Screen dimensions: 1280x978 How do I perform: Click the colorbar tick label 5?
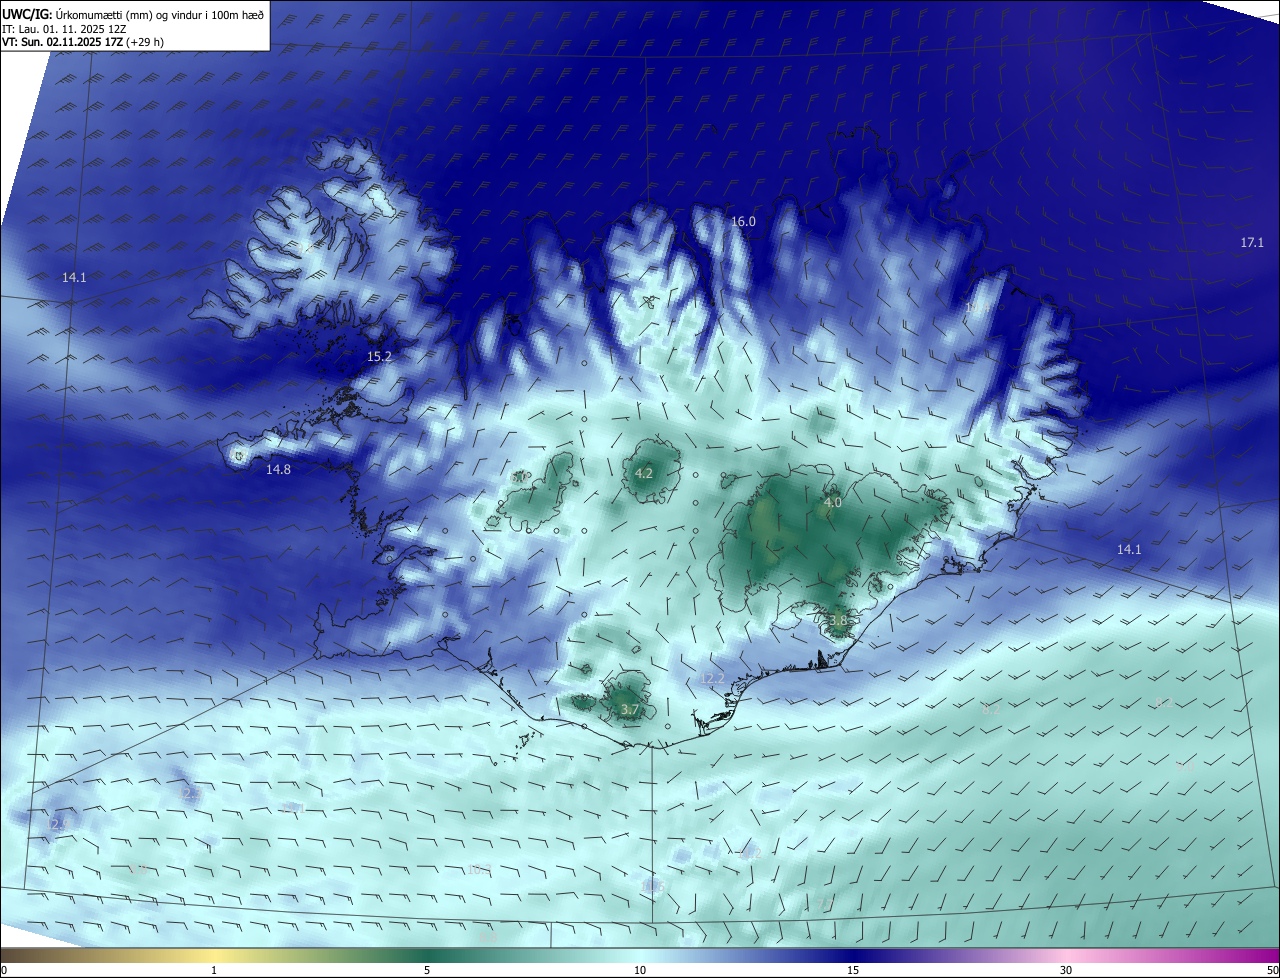(x=427, y=971)
